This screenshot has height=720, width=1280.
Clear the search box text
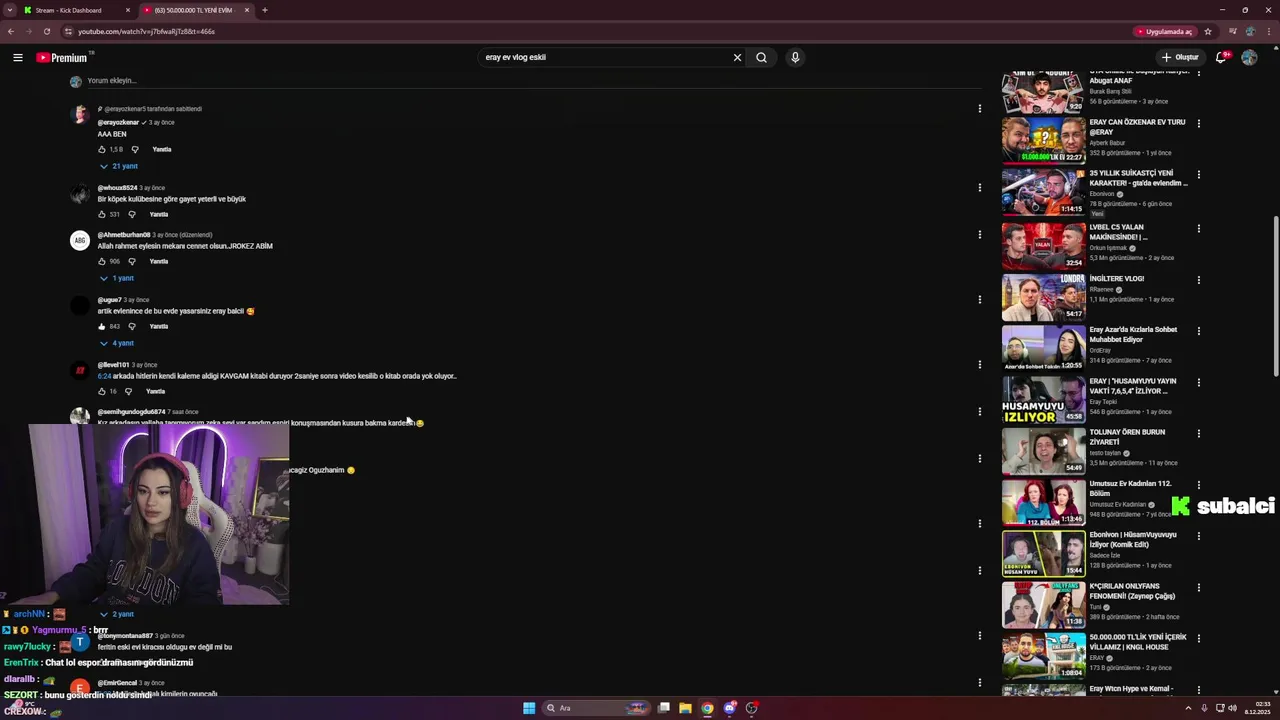click(x=737, y=57)
